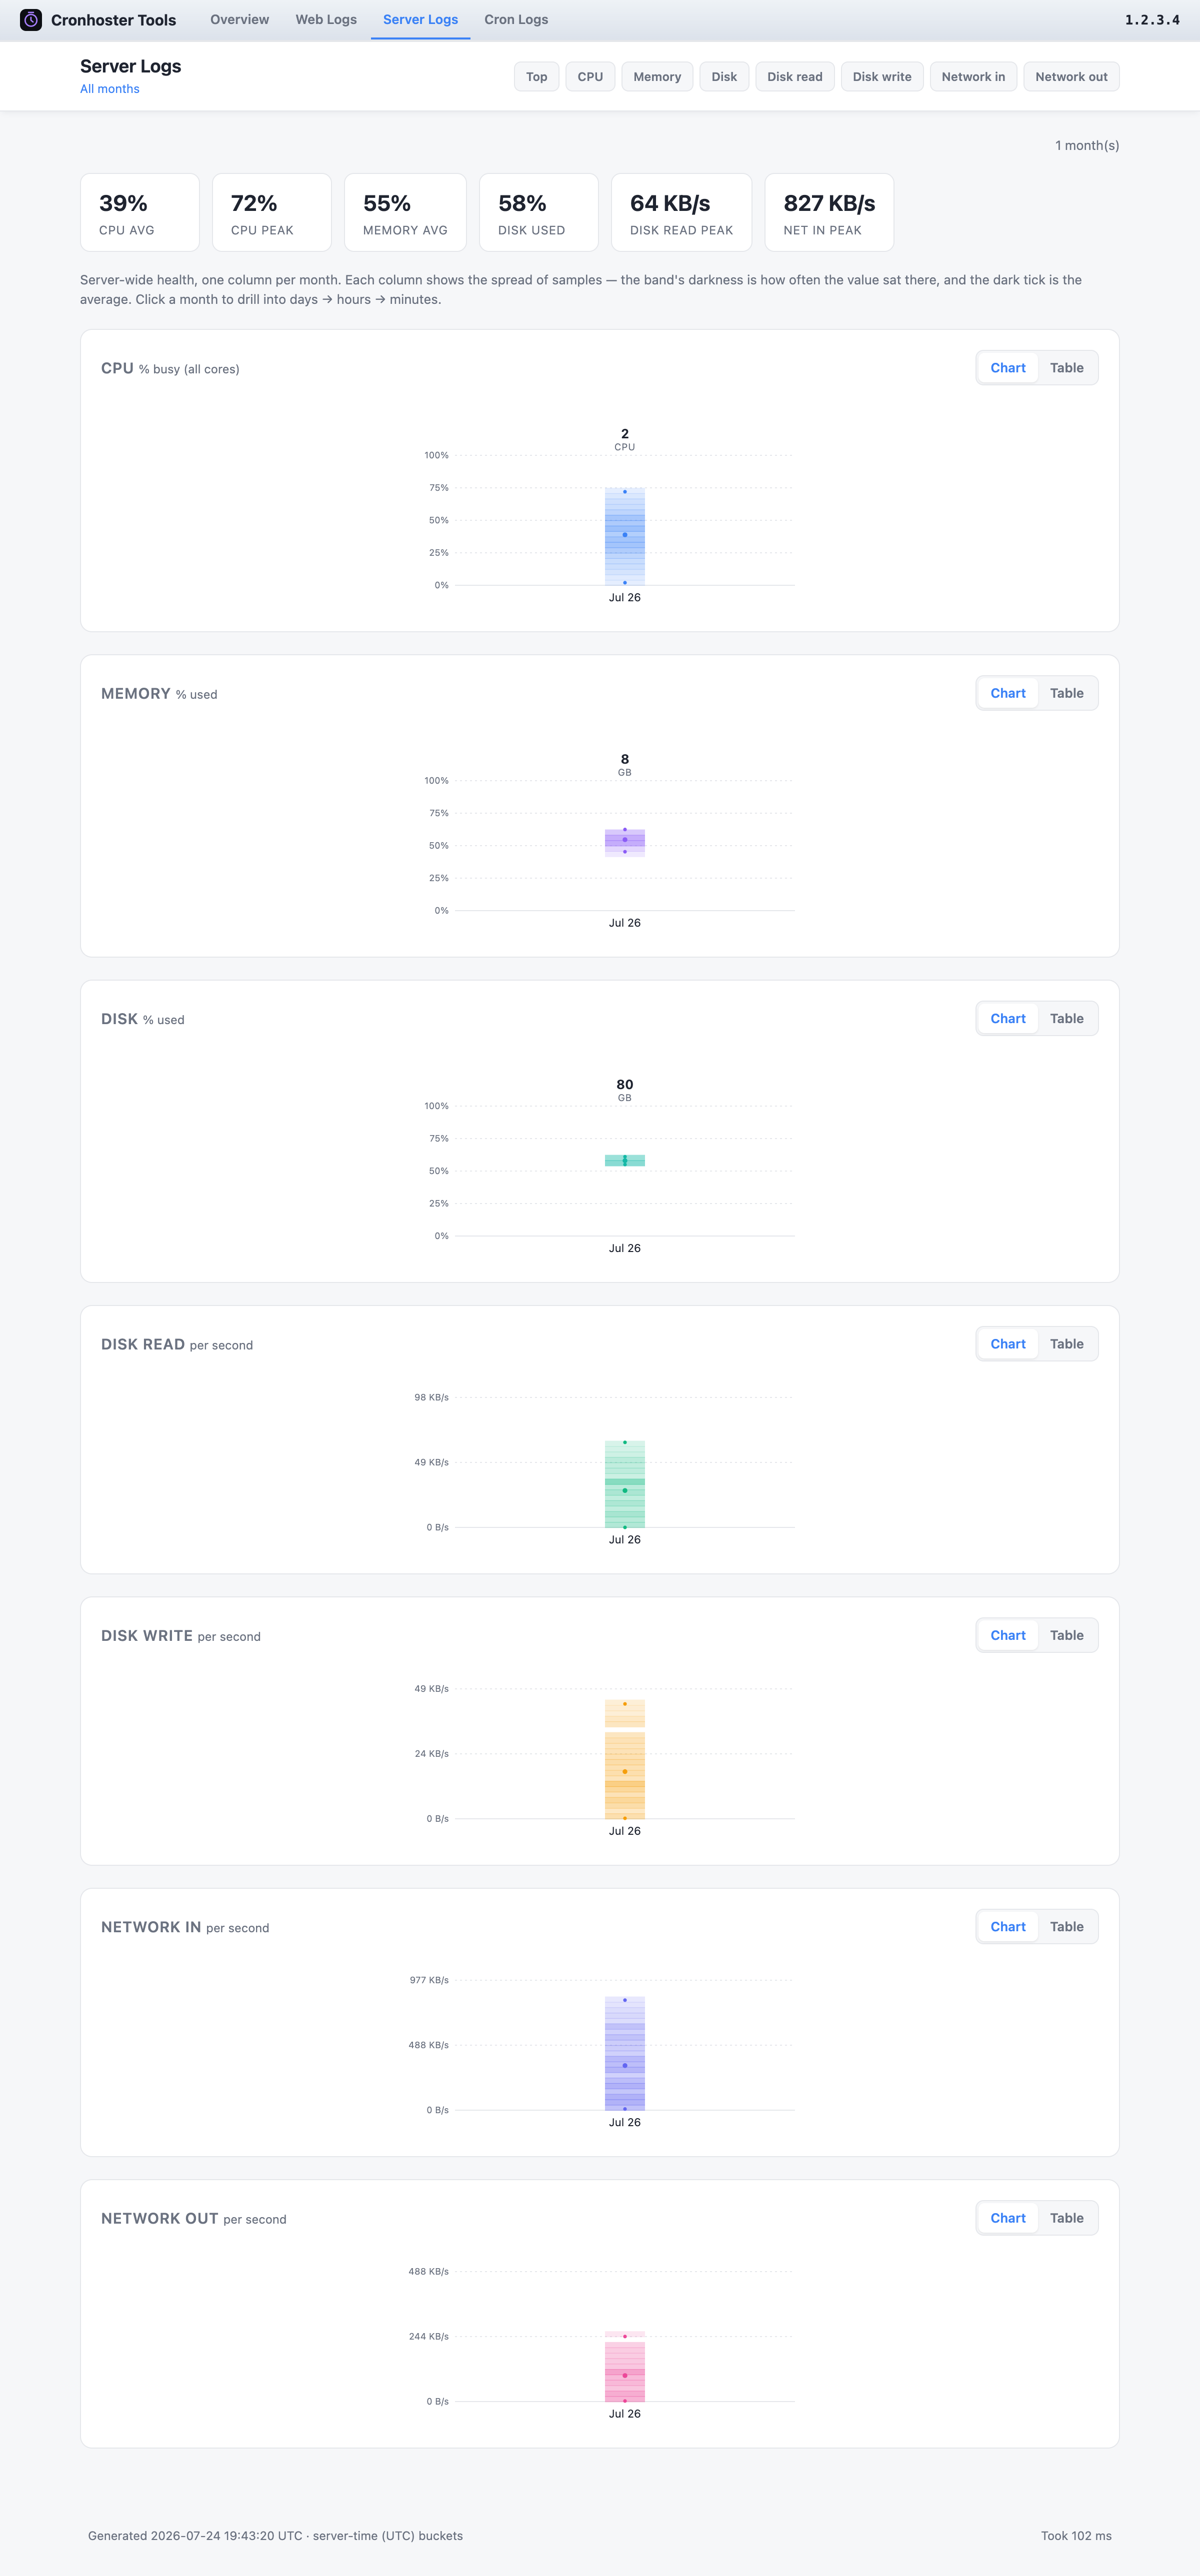
Task: Click the '1 month(s)' count text
Action: [x=1087, y=145]
